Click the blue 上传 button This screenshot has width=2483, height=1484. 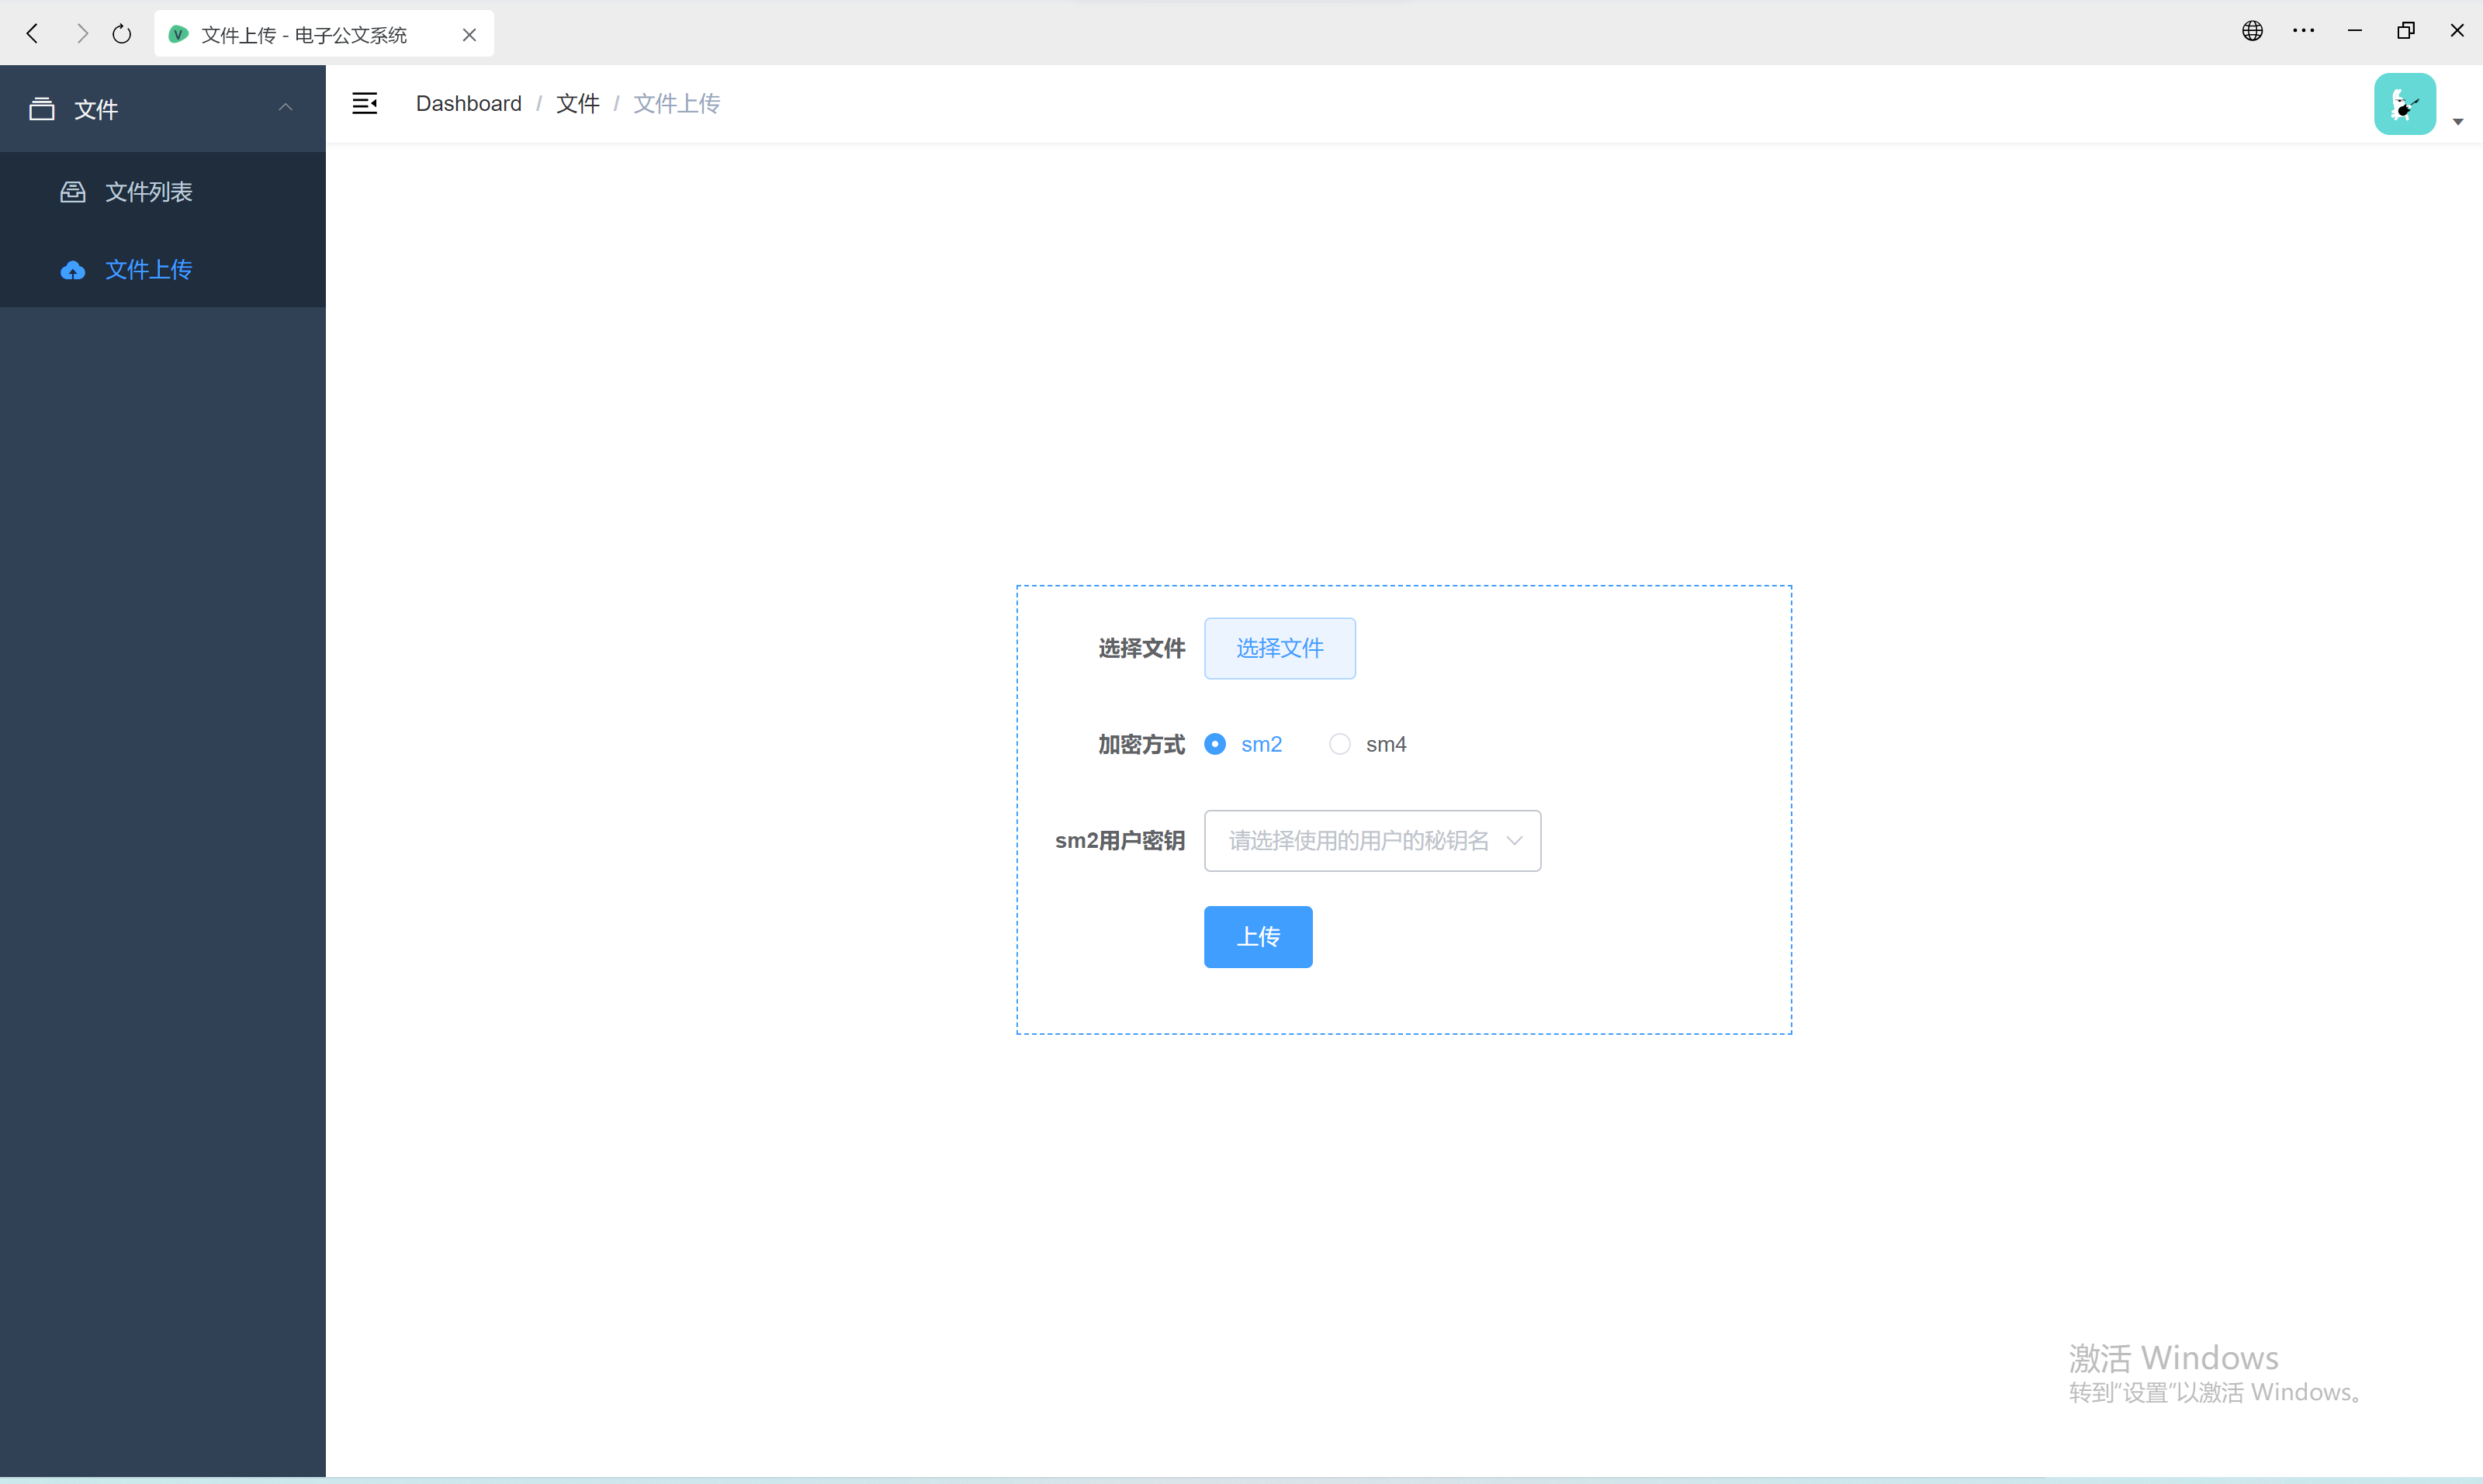click(1257, 937)
